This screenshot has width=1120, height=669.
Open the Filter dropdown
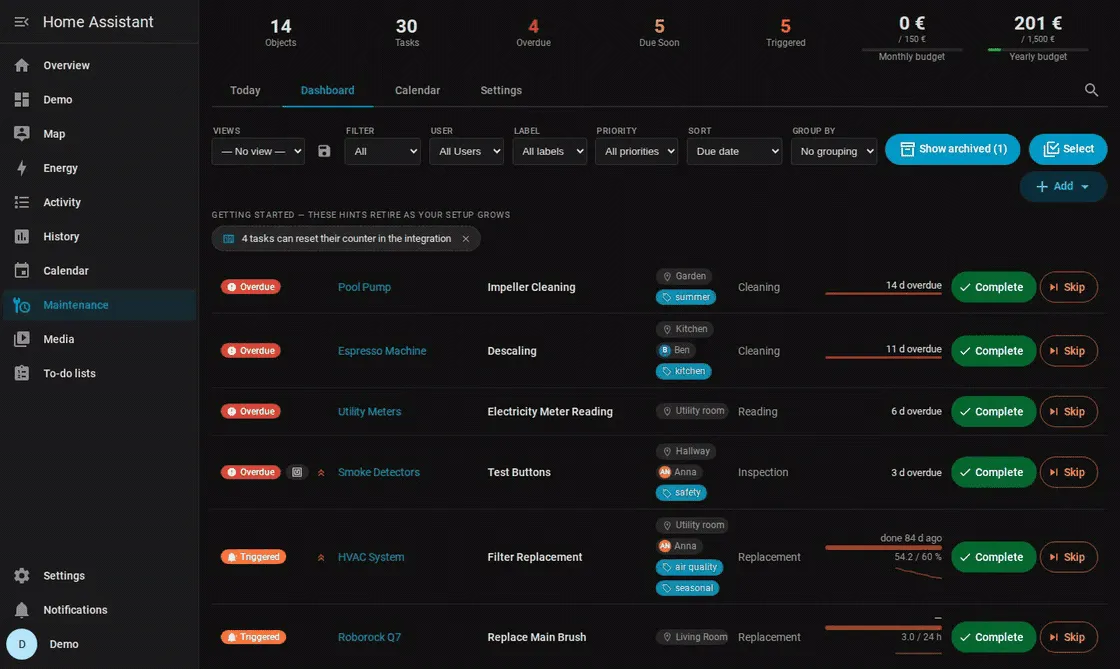coord(382,151)
